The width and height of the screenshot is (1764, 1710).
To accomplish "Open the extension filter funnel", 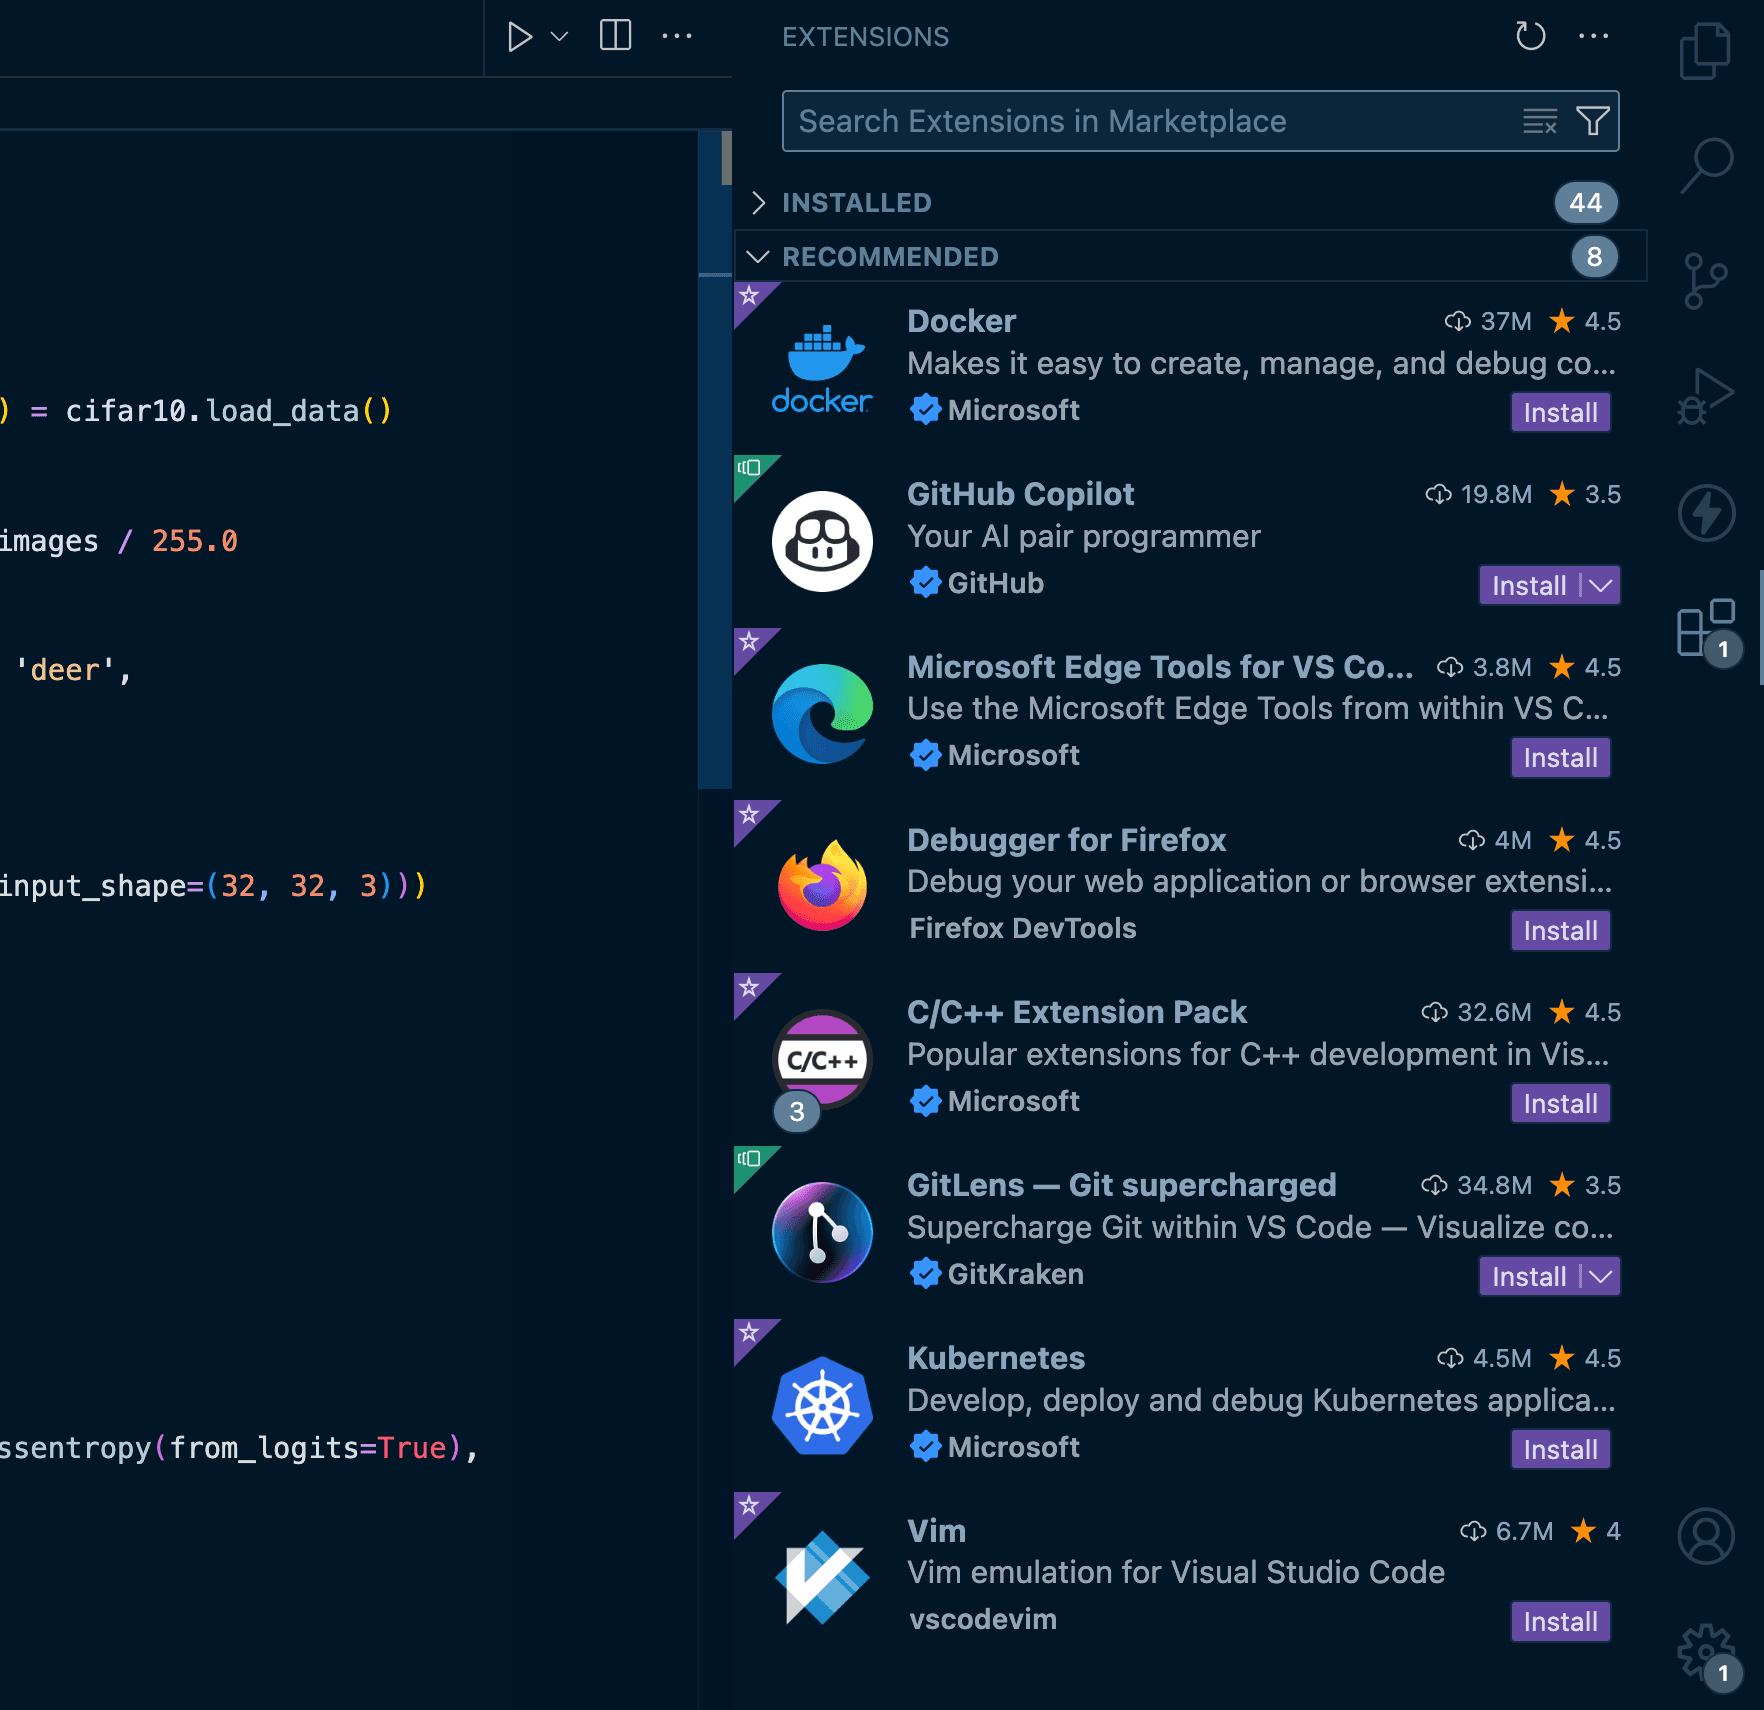I will [1593, 121].
